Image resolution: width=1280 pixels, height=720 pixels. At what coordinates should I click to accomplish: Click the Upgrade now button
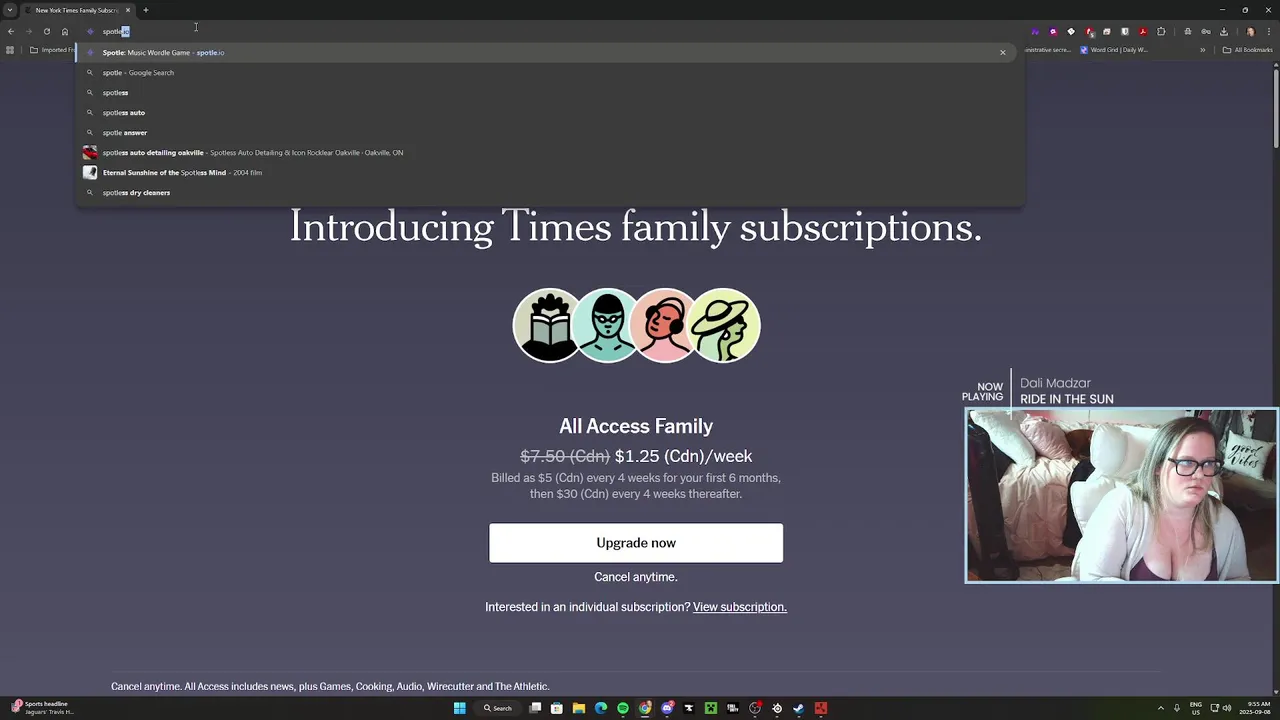[x=636, y=543]
